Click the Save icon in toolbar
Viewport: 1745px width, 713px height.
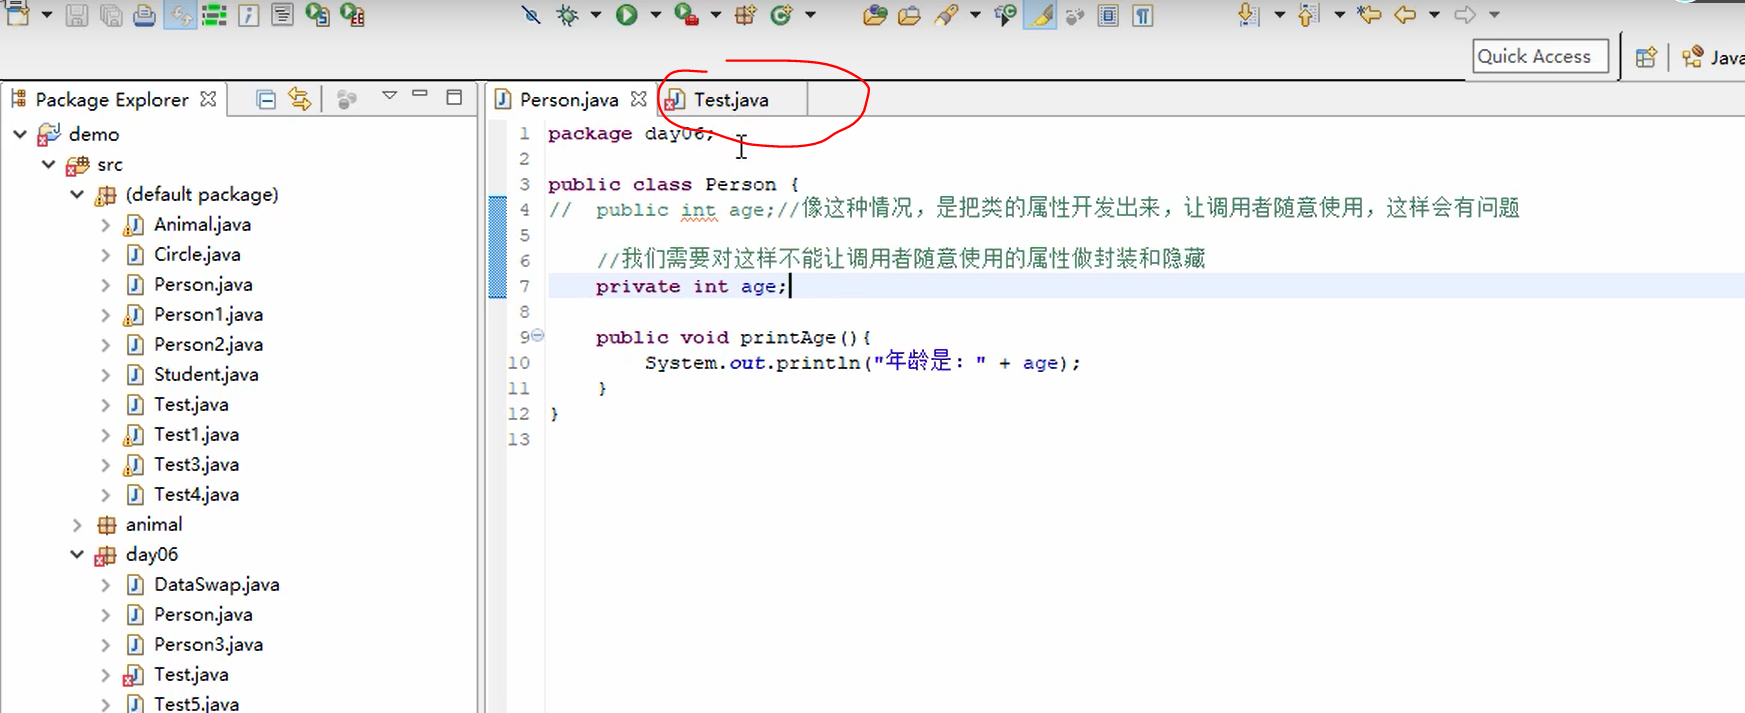pos(76,14)
